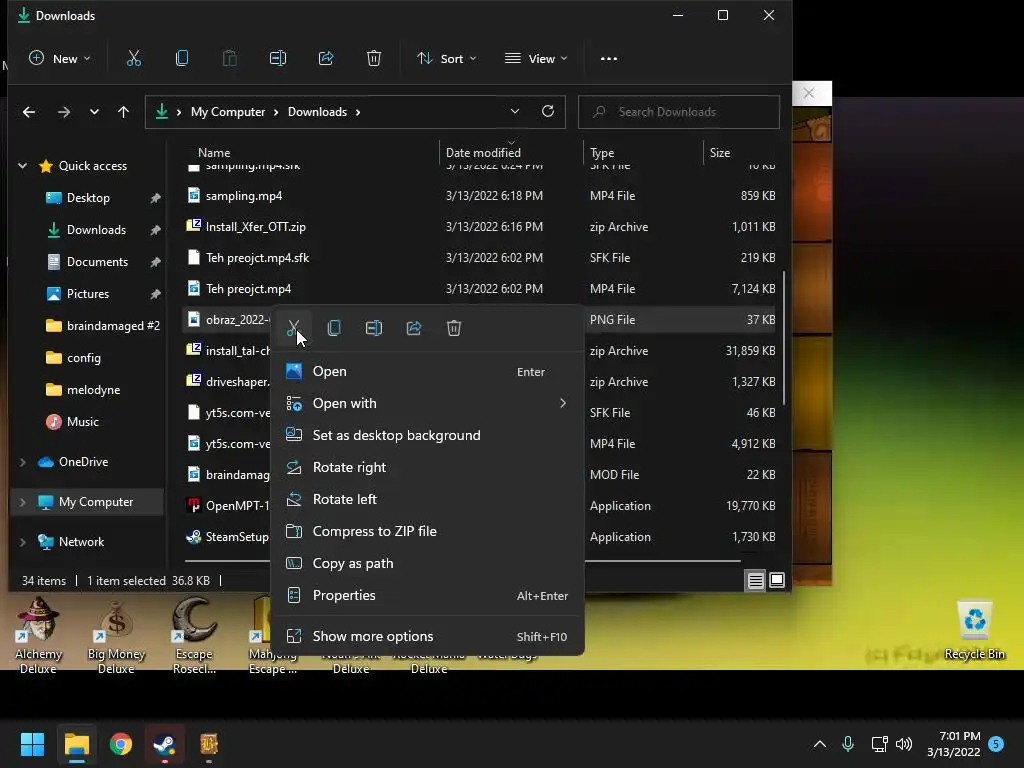Open Properties from the context menu
The height and width of the screenshot is (768, 1024).
pos(427,596)
